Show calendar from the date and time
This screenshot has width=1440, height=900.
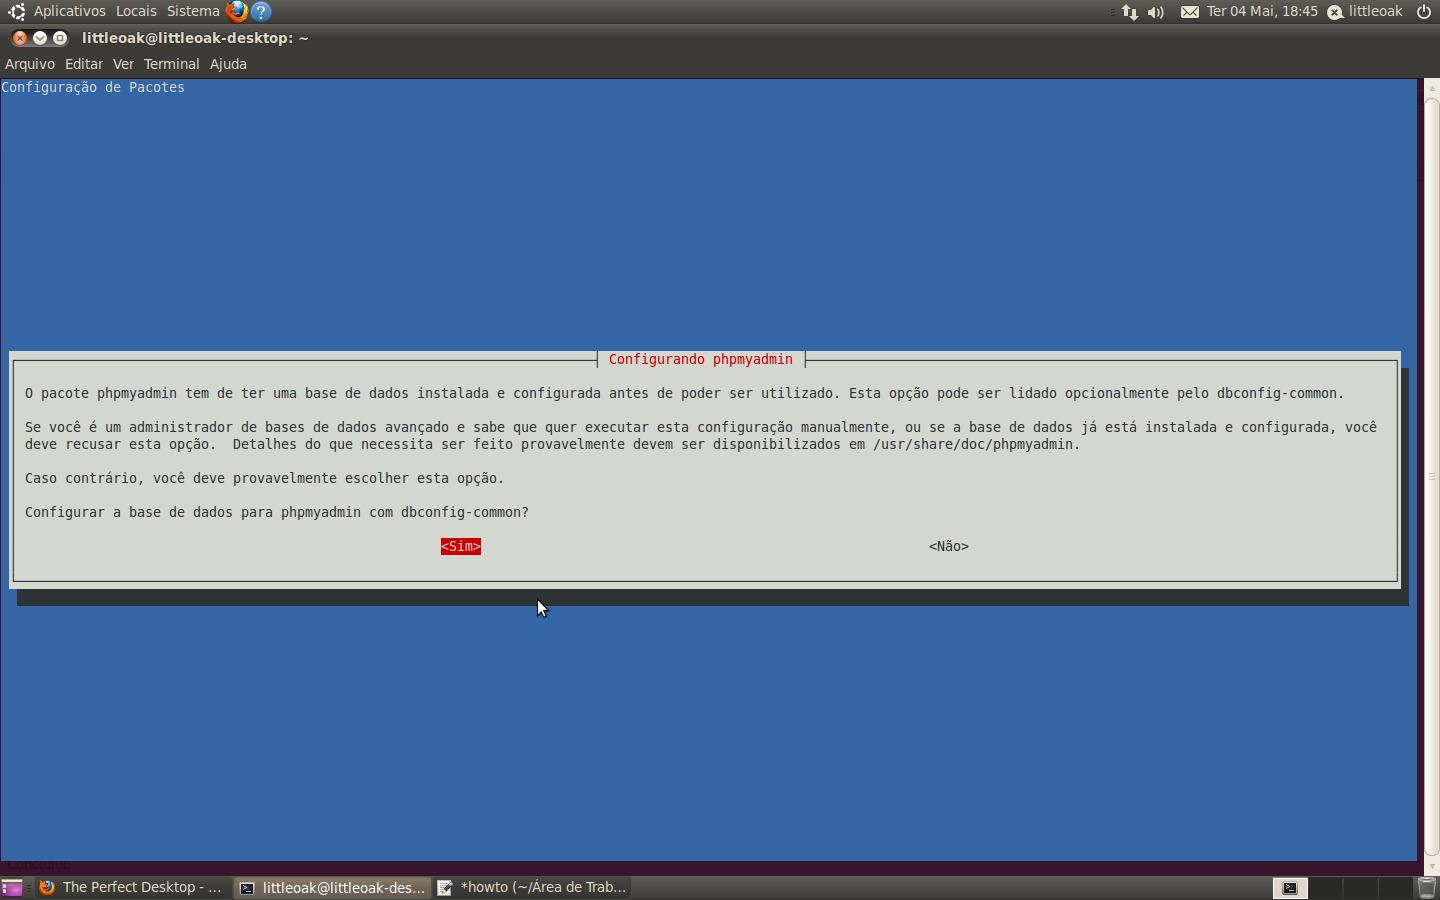click(1262, 11)
